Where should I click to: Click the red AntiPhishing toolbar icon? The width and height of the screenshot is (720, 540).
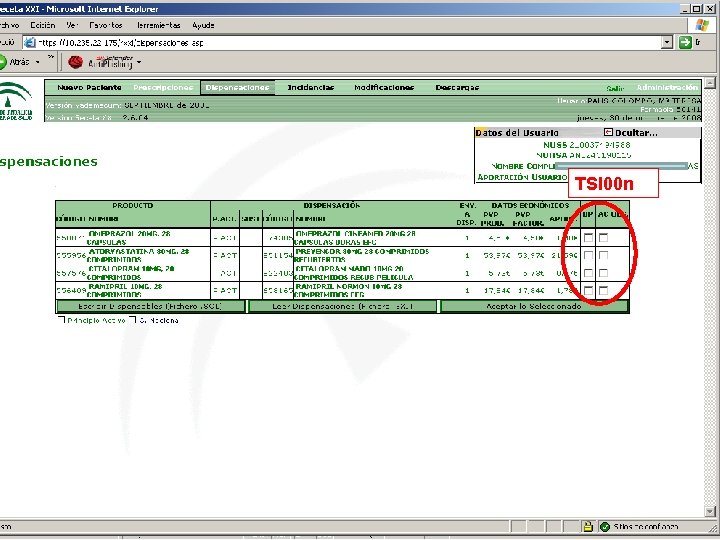75,62
